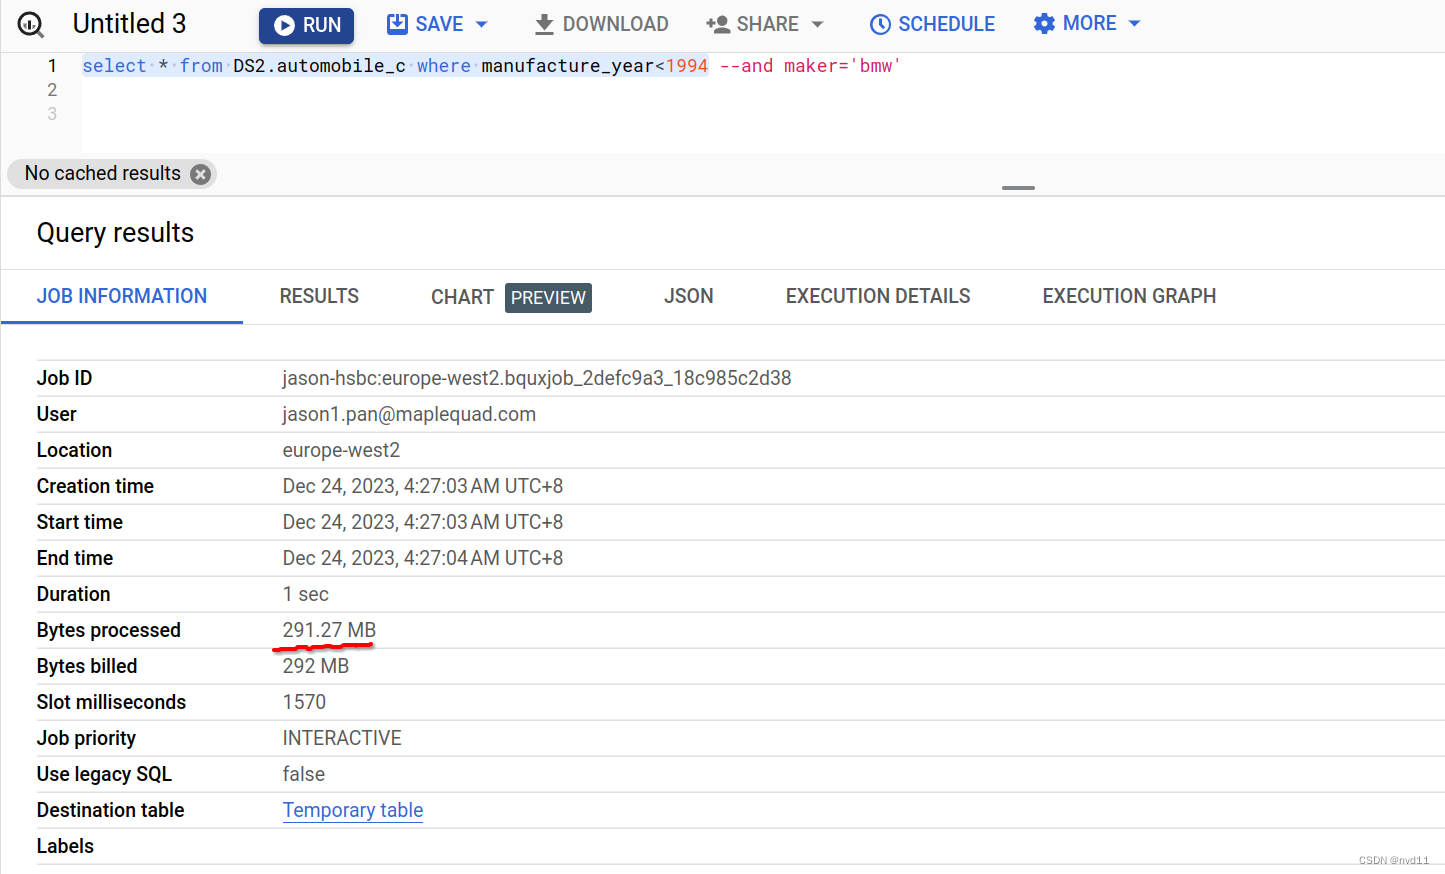
Task: Click the Labels row label
Action: (65, 846)
